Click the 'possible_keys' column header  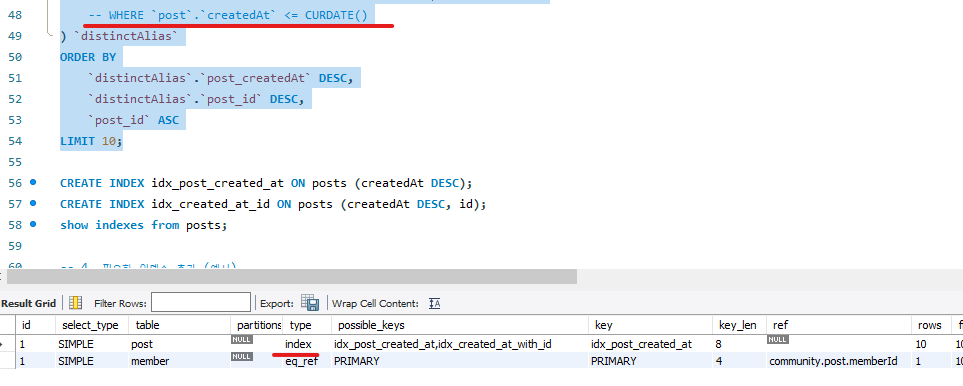pos(460,325)
